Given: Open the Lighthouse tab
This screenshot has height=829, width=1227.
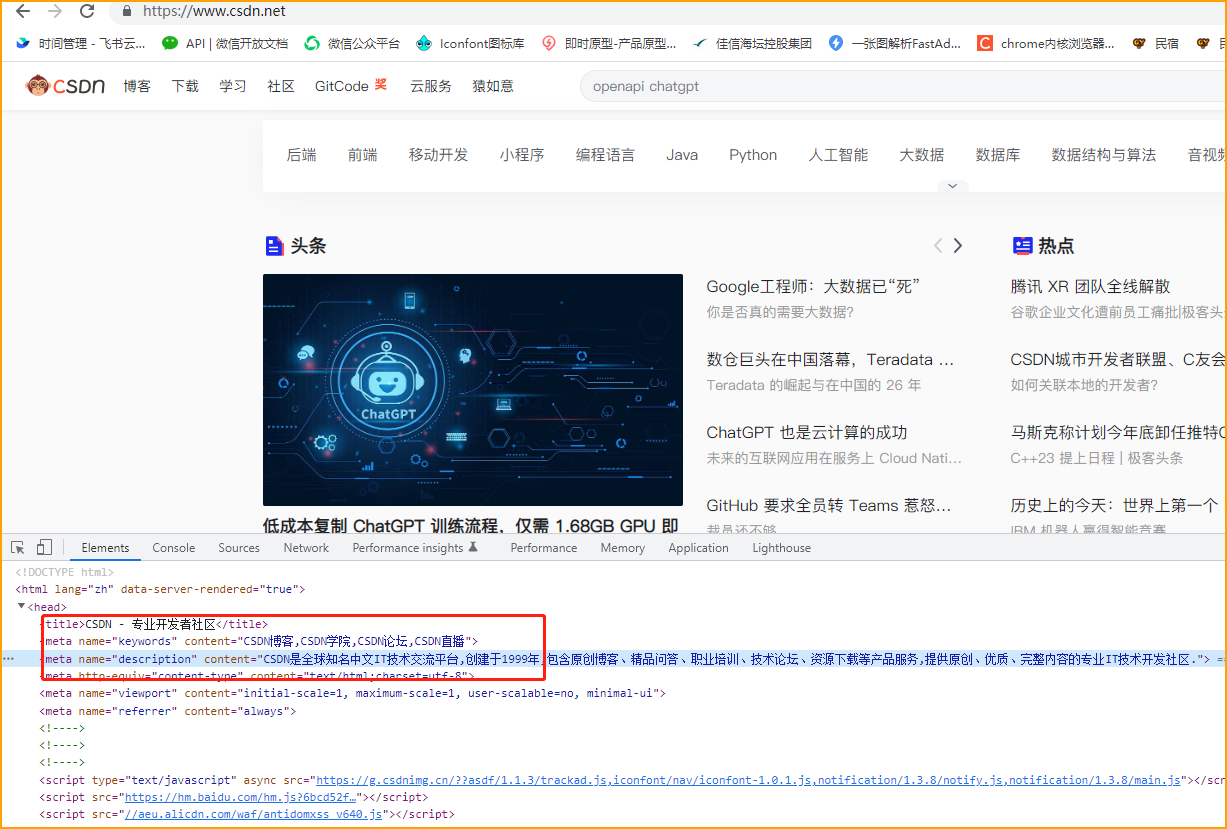Looking at the screenshot, I should [781, 548].
